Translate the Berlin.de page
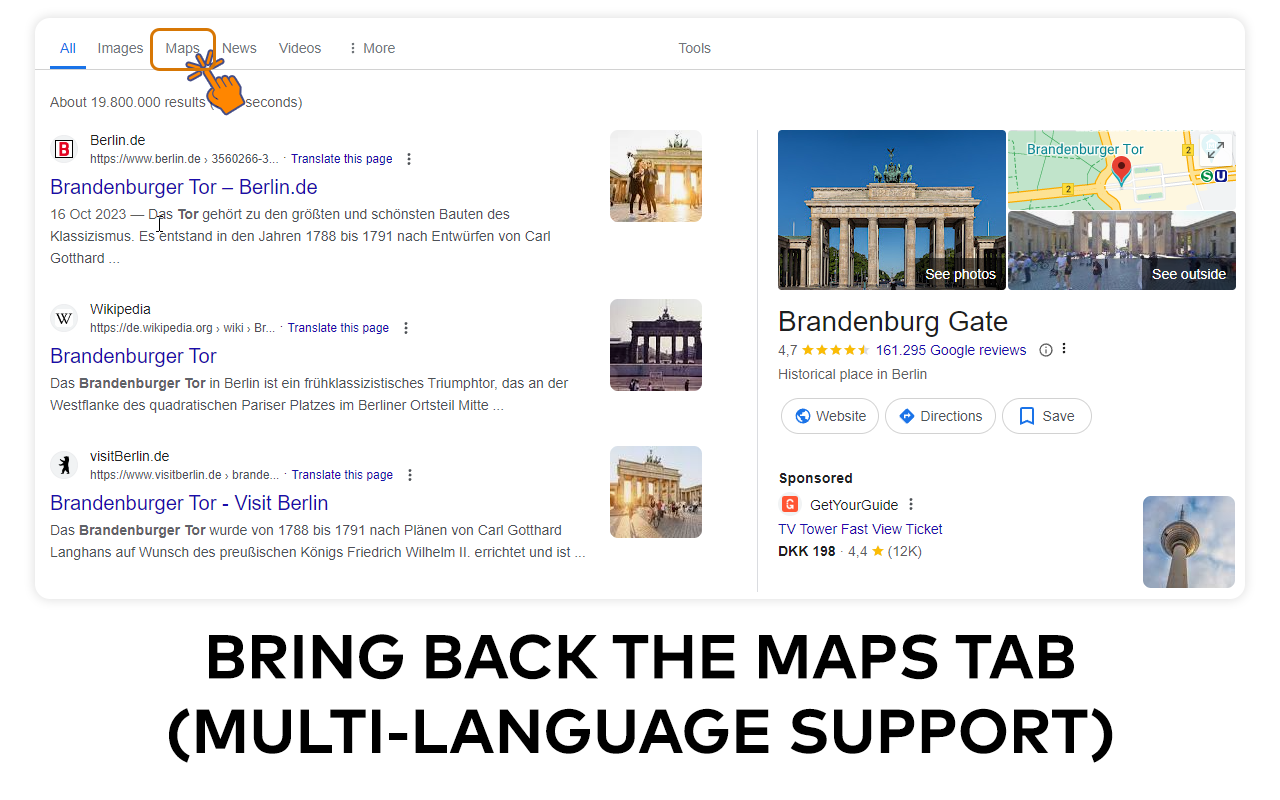Screen dimensions: 1280x800 click(x=342, y=159)
